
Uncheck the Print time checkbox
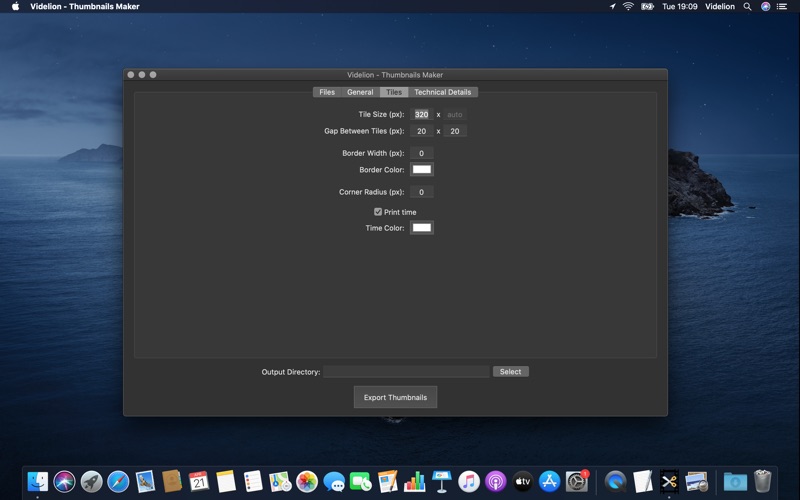pos(378,212)
